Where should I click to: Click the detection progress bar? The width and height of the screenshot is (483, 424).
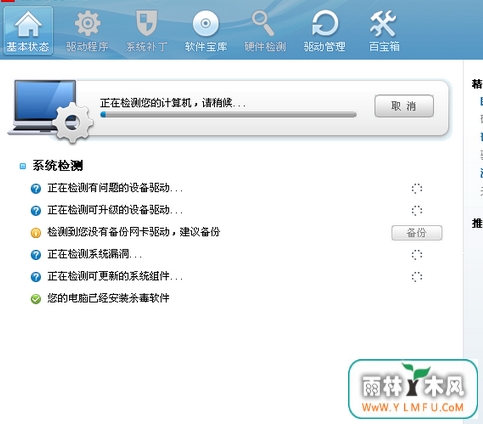point(228,115)
